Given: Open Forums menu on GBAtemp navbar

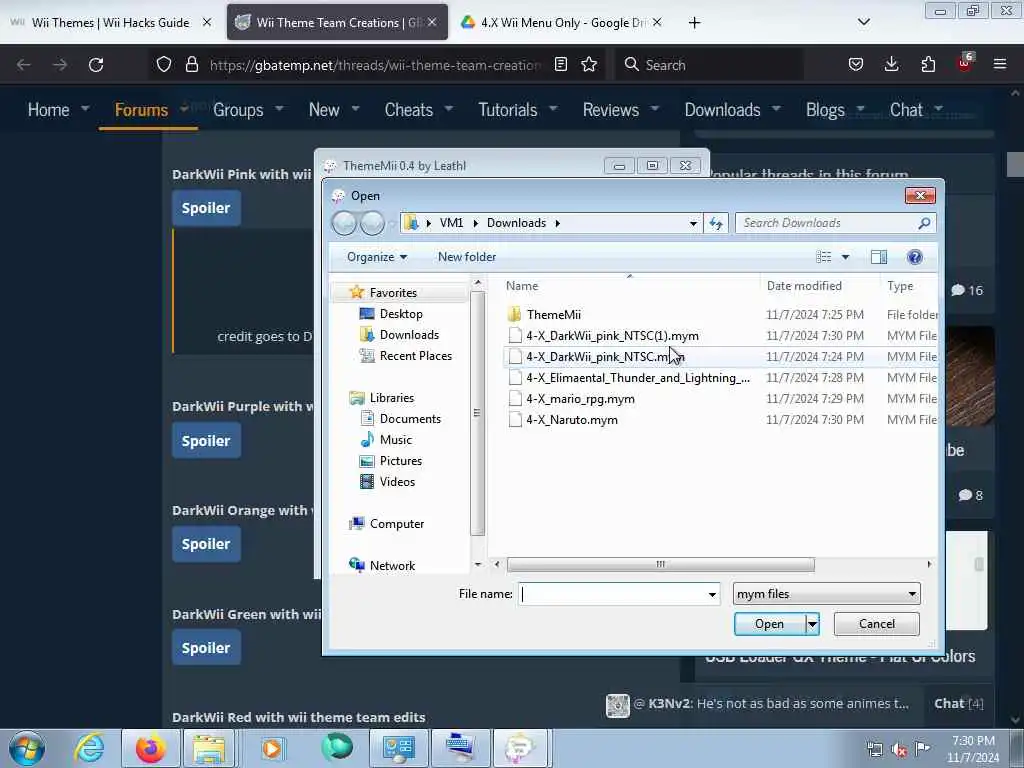Looking at the screenshot, I should (141, 110).
